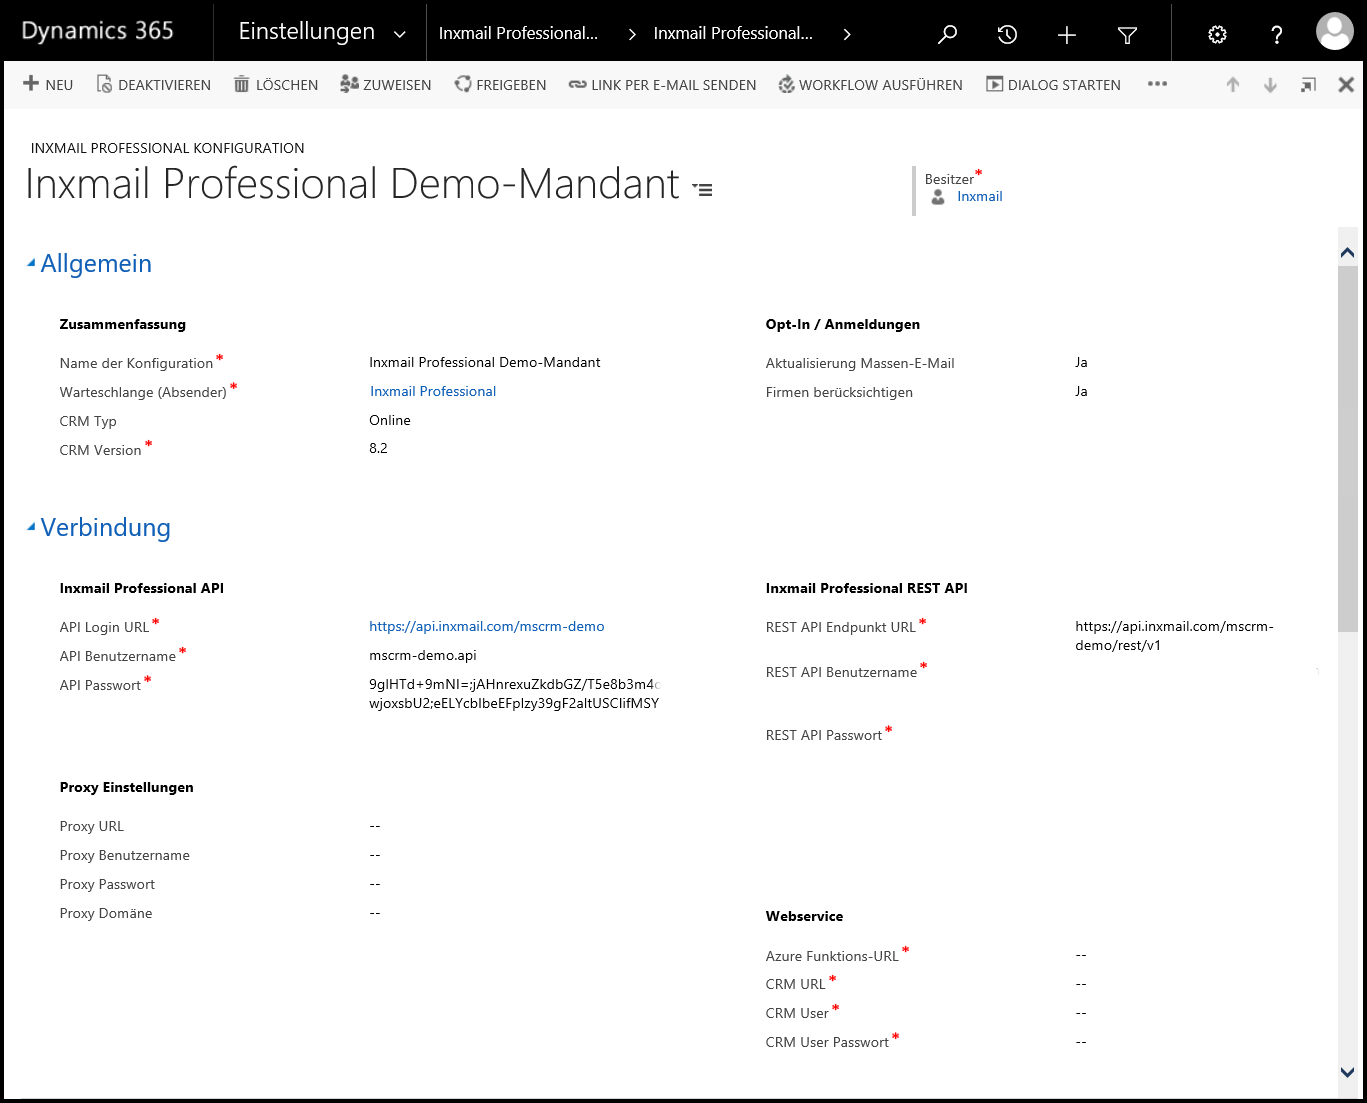
Task: Click the plus quick create icon
Action: point(1067,35)
